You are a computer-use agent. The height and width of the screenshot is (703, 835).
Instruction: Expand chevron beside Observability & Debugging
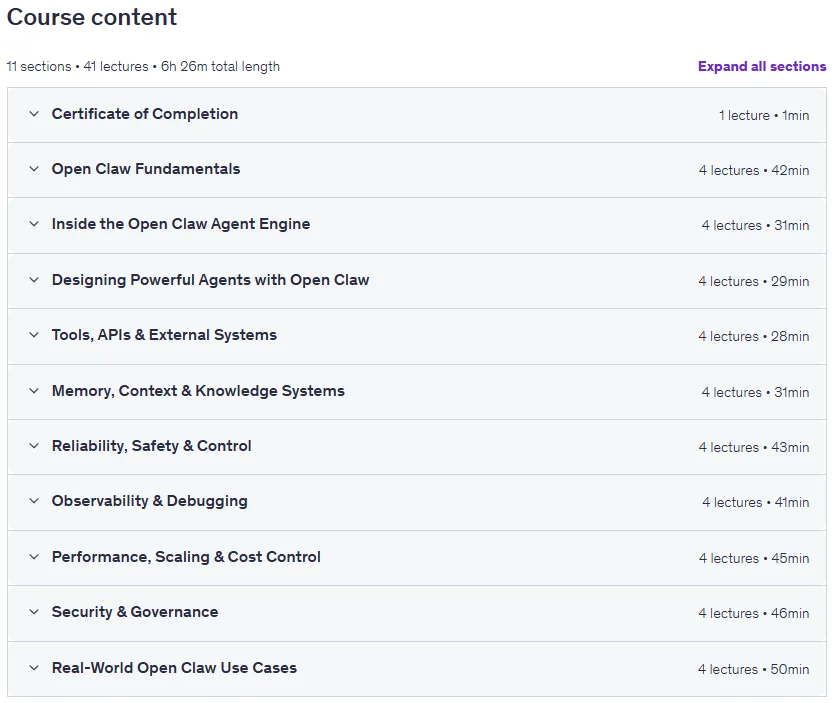(34, 501)
